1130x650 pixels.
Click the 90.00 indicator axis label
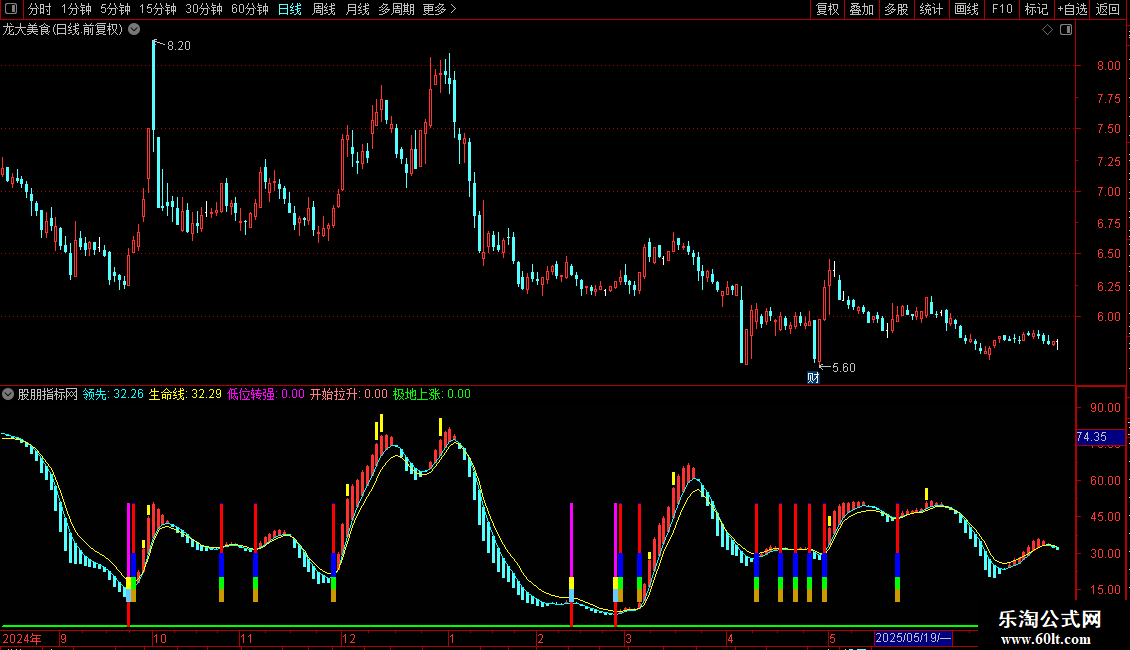1105,408
